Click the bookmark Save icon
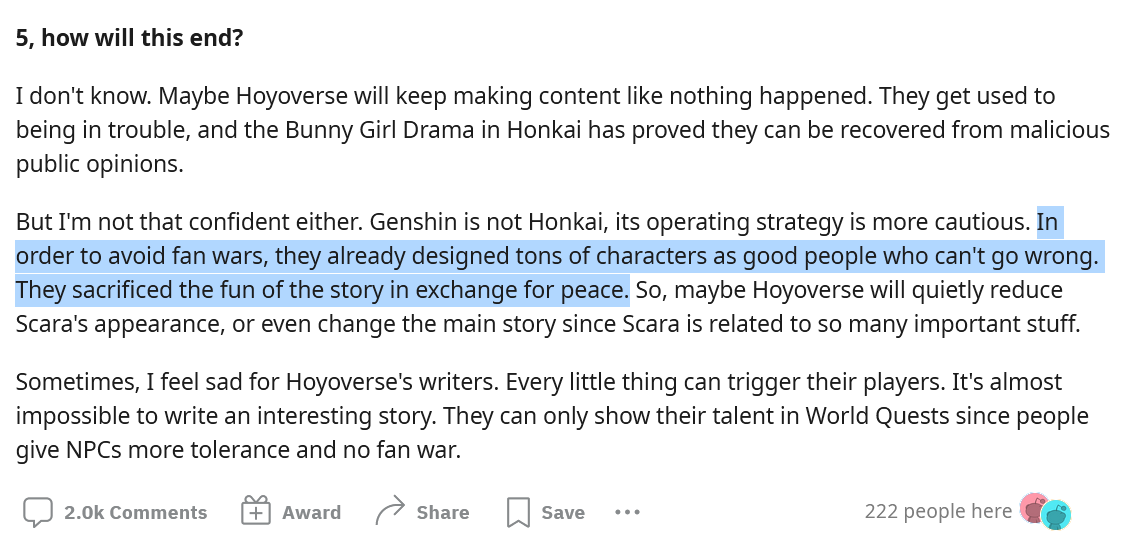The width and height of the screenshot is (1125, 547). point(518,512)
